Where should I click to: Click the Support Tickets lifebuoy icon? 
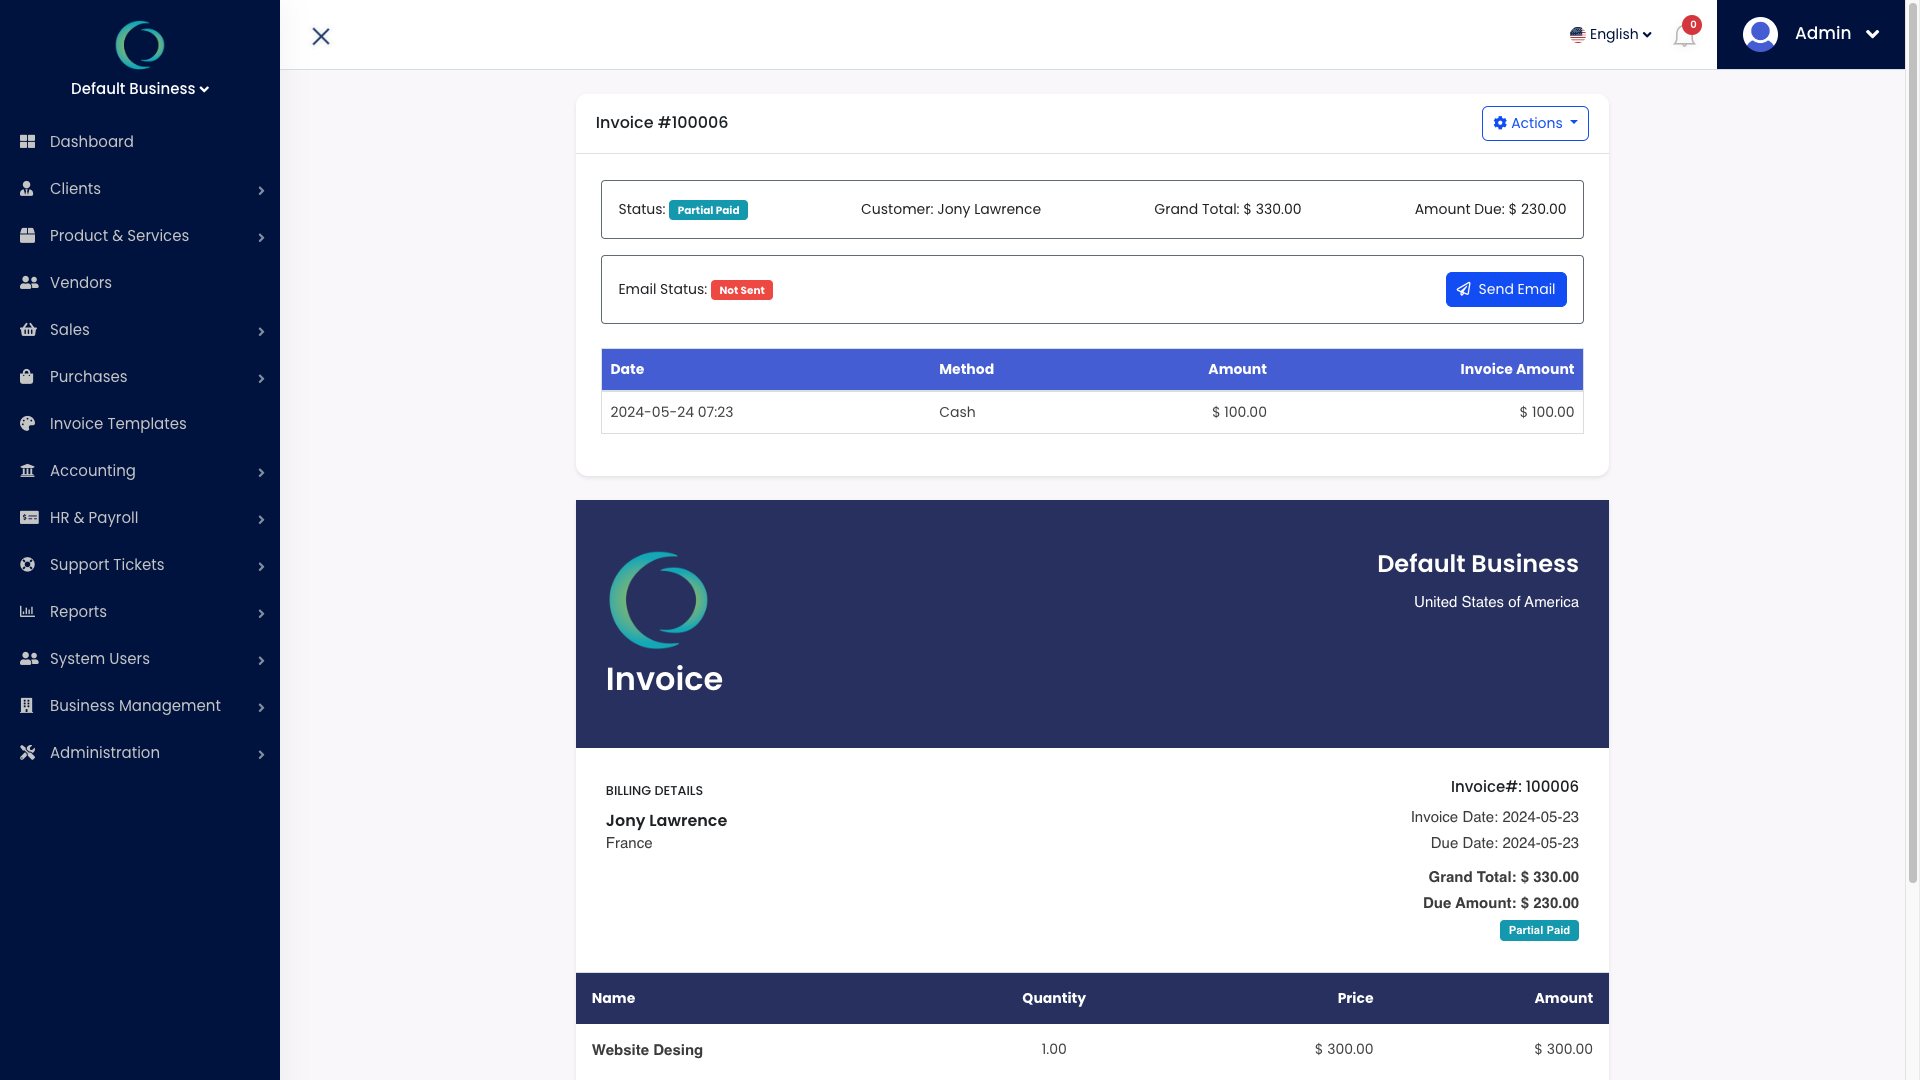tap(28, 565)
